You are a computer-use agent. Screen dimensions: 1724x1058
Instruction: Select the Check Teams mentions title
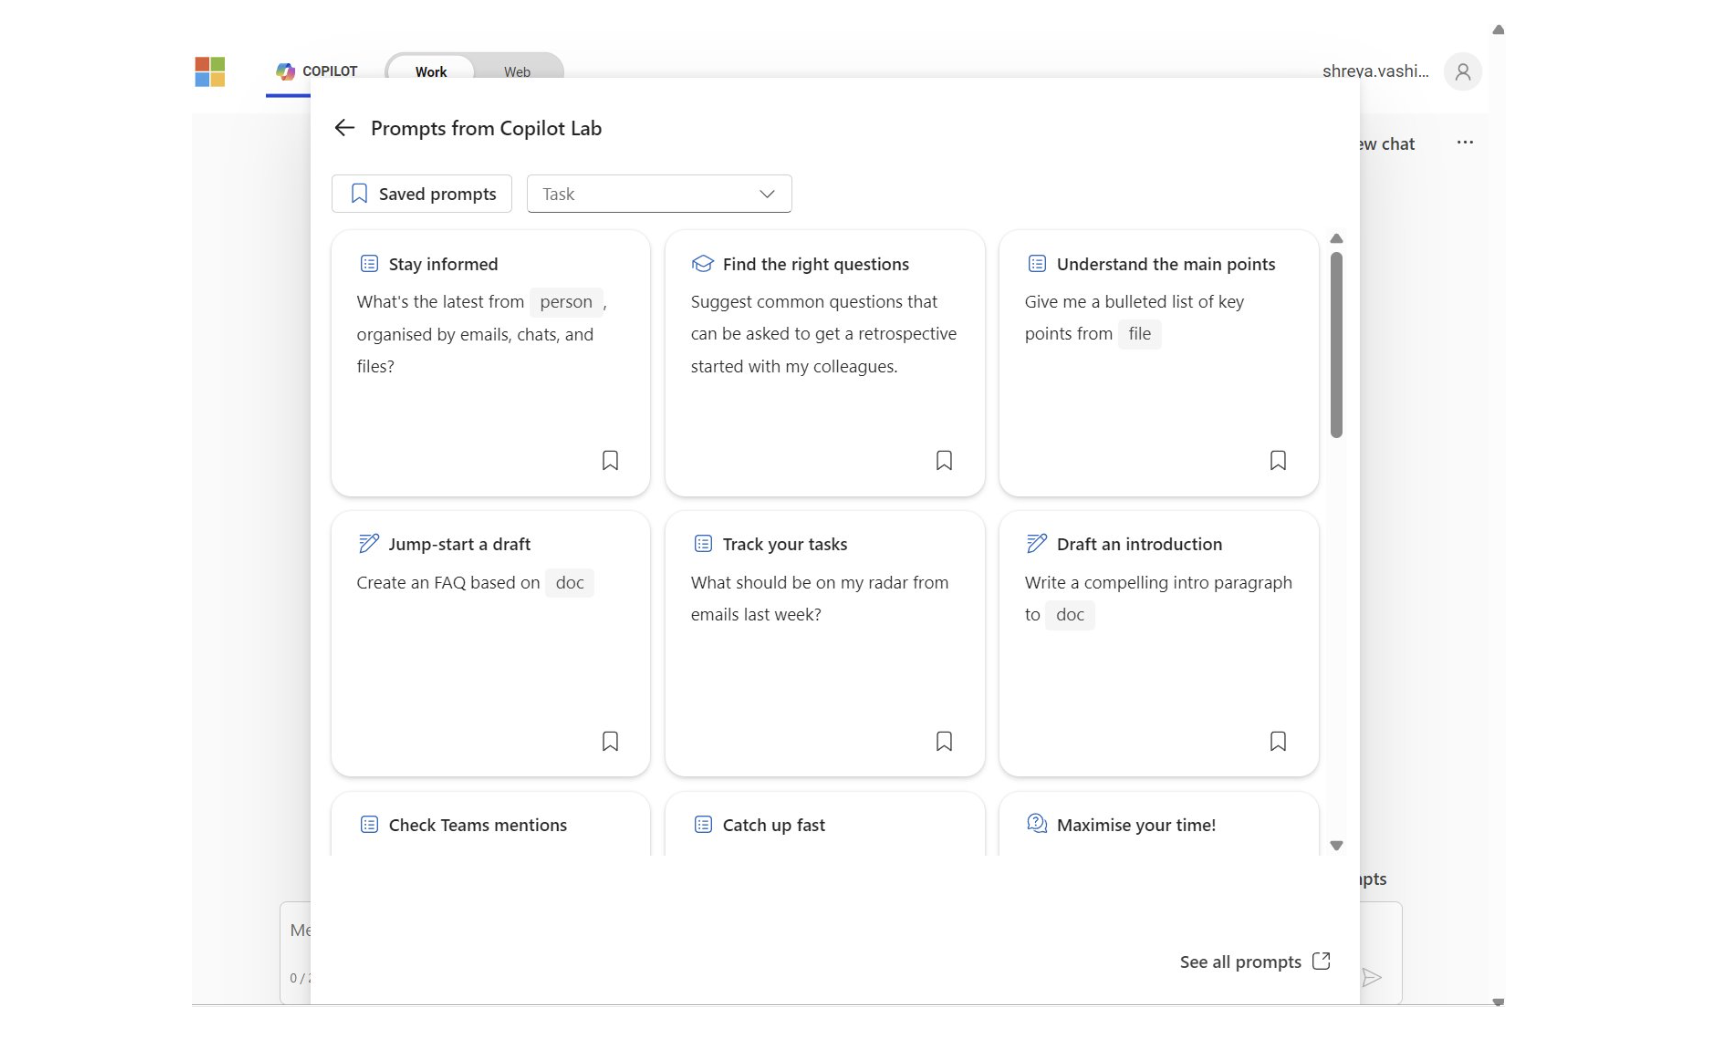(x=477, y=825)
